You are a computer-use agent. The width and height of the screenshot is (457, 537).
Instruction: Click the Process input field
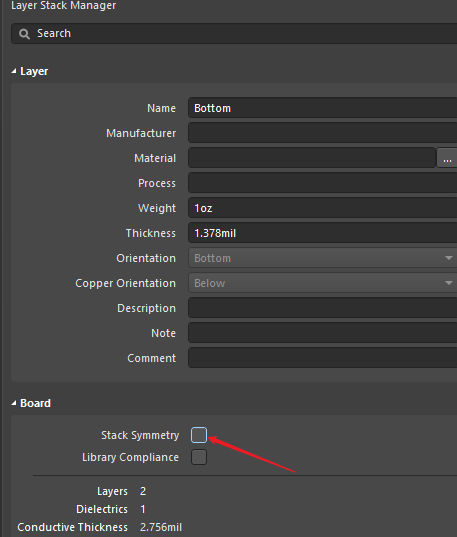[x=322, y=183]
